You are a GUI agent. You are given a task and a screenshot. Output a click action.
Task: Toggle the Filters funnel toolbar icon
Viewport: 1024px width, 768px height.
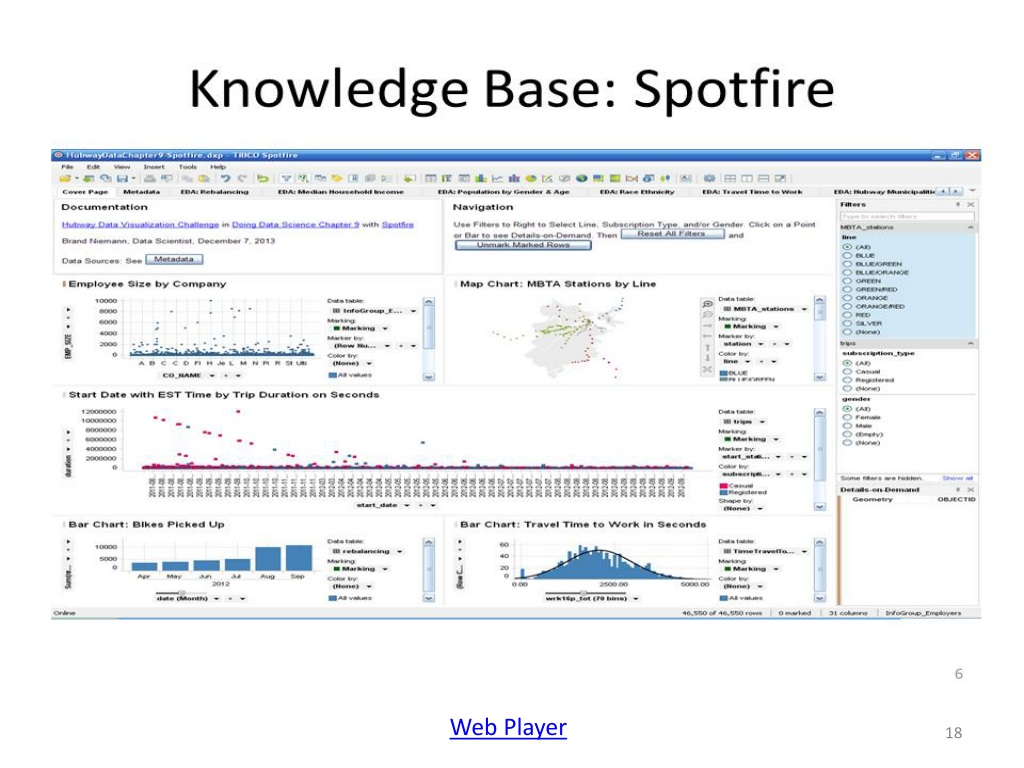[x=285, y=178]
